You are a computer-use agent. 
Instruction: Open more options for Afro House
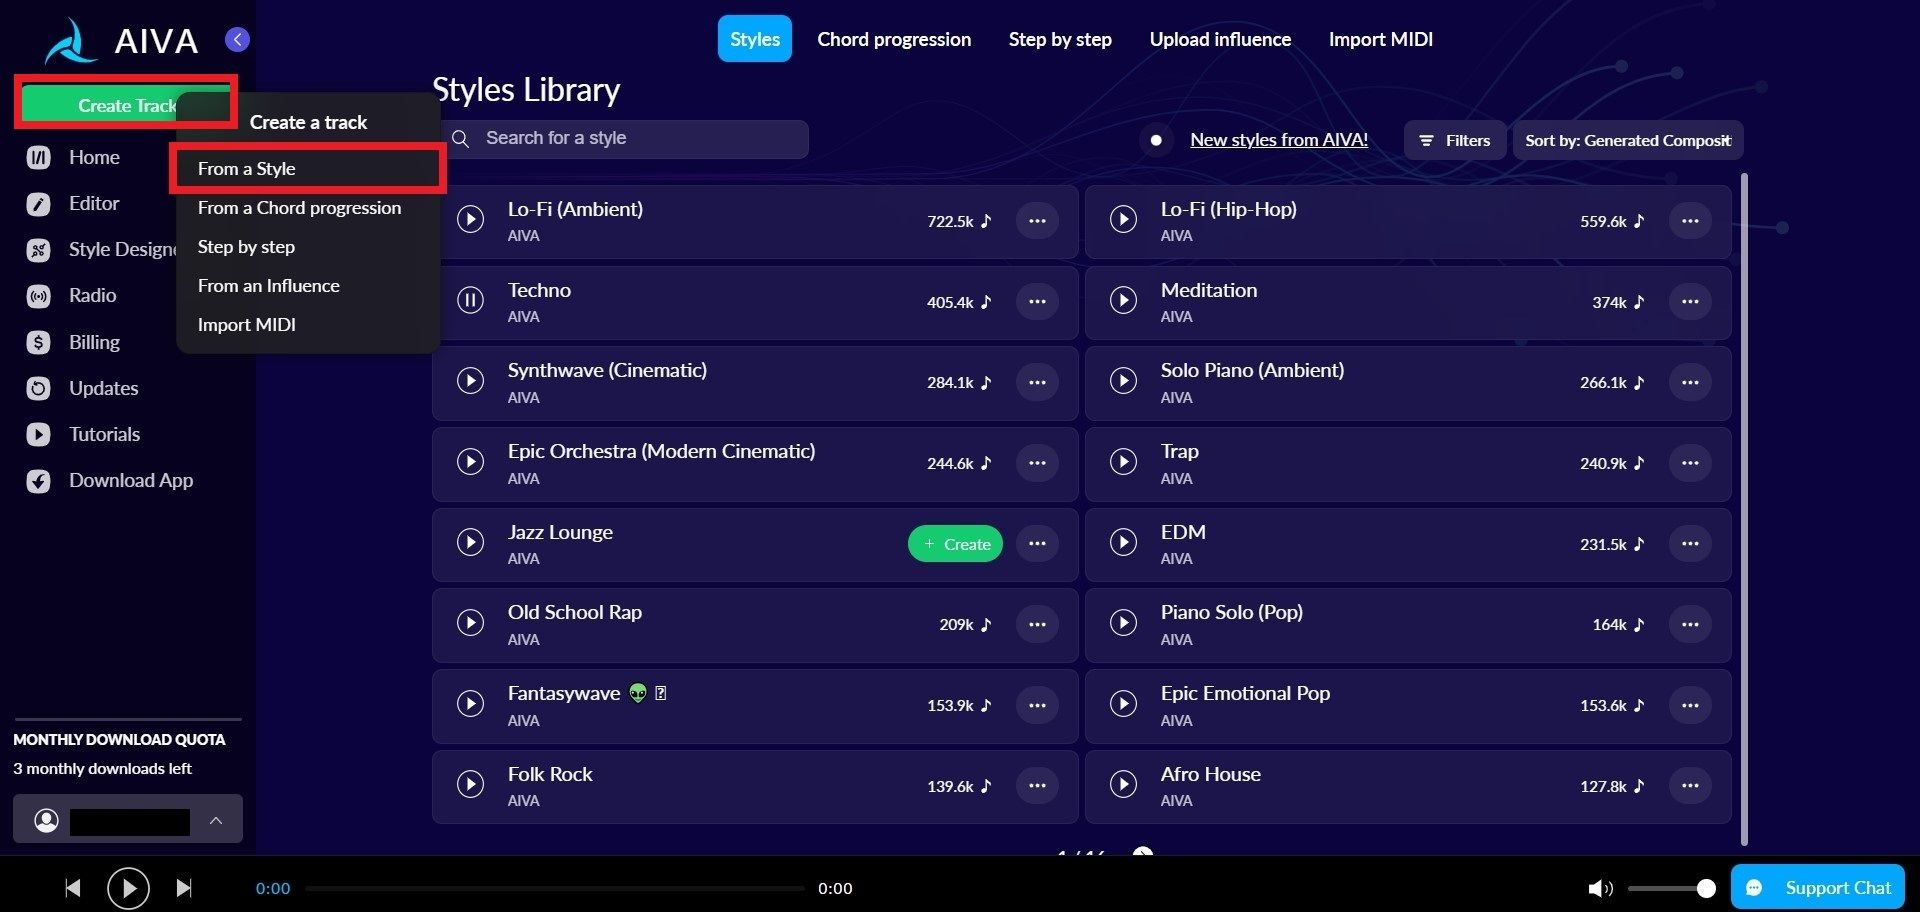(1690, 785)
